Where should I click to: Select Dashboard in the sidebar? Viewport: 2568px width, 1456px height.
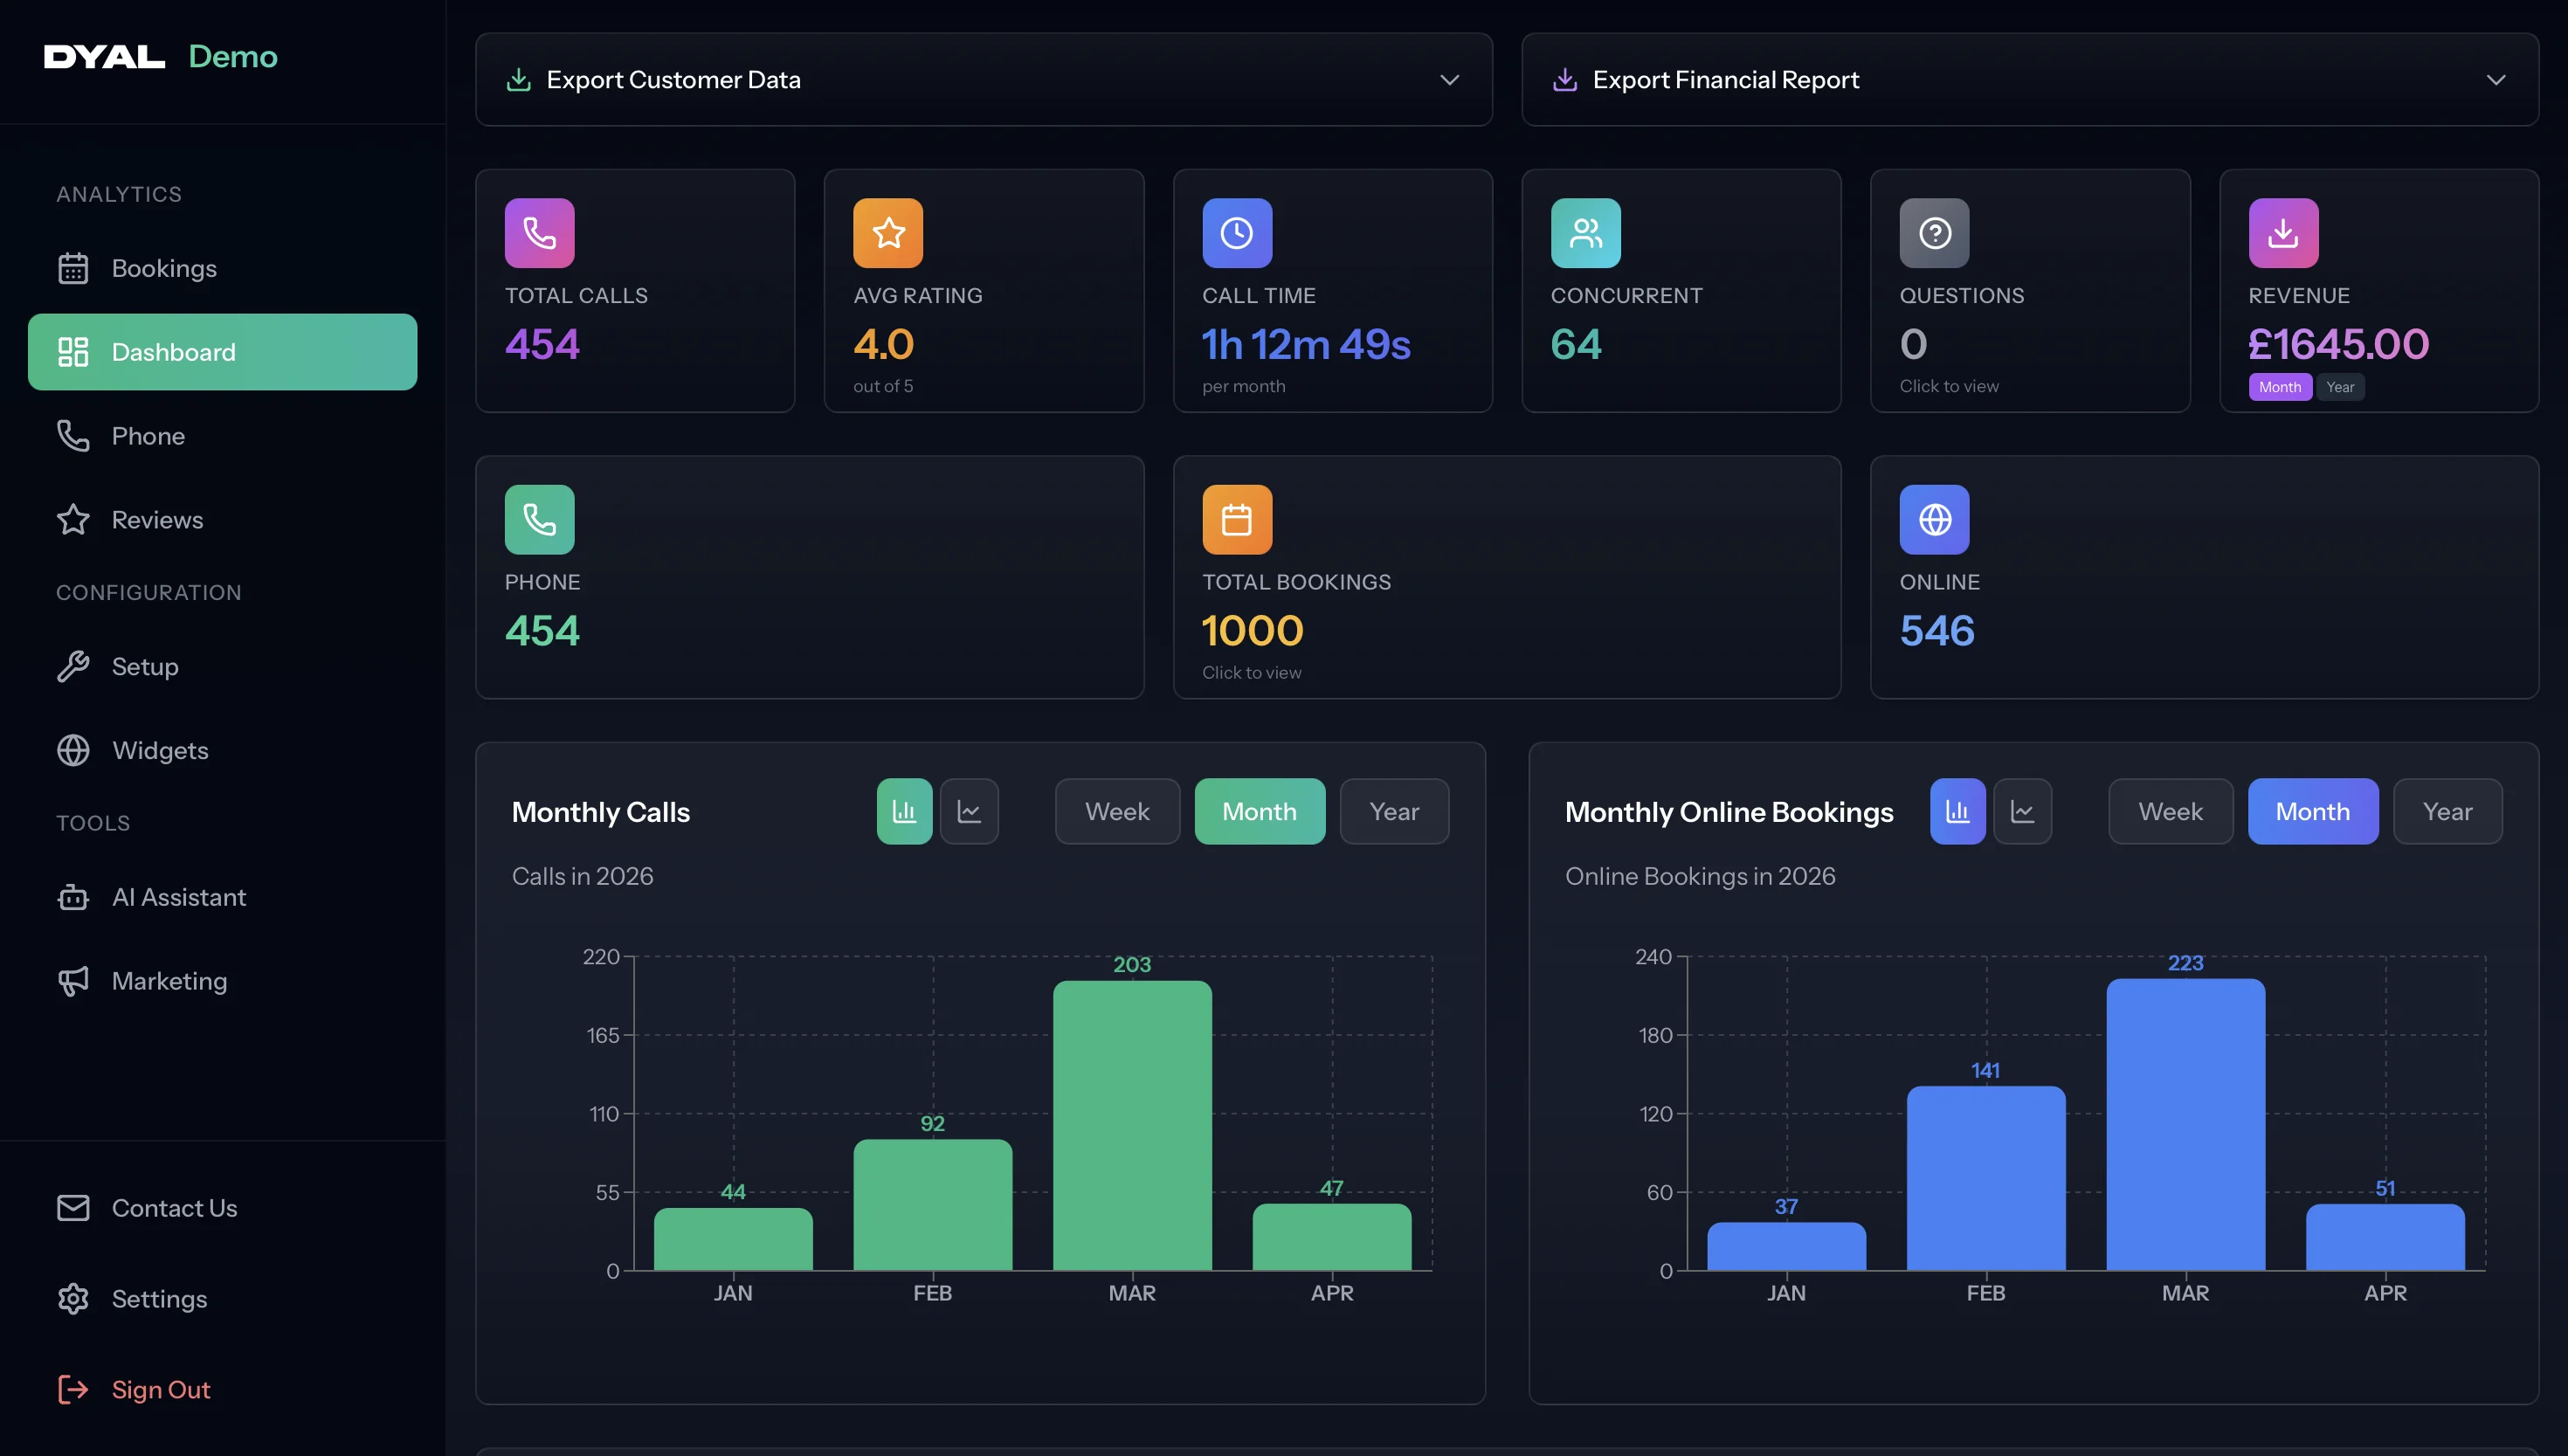coord(222,352)
